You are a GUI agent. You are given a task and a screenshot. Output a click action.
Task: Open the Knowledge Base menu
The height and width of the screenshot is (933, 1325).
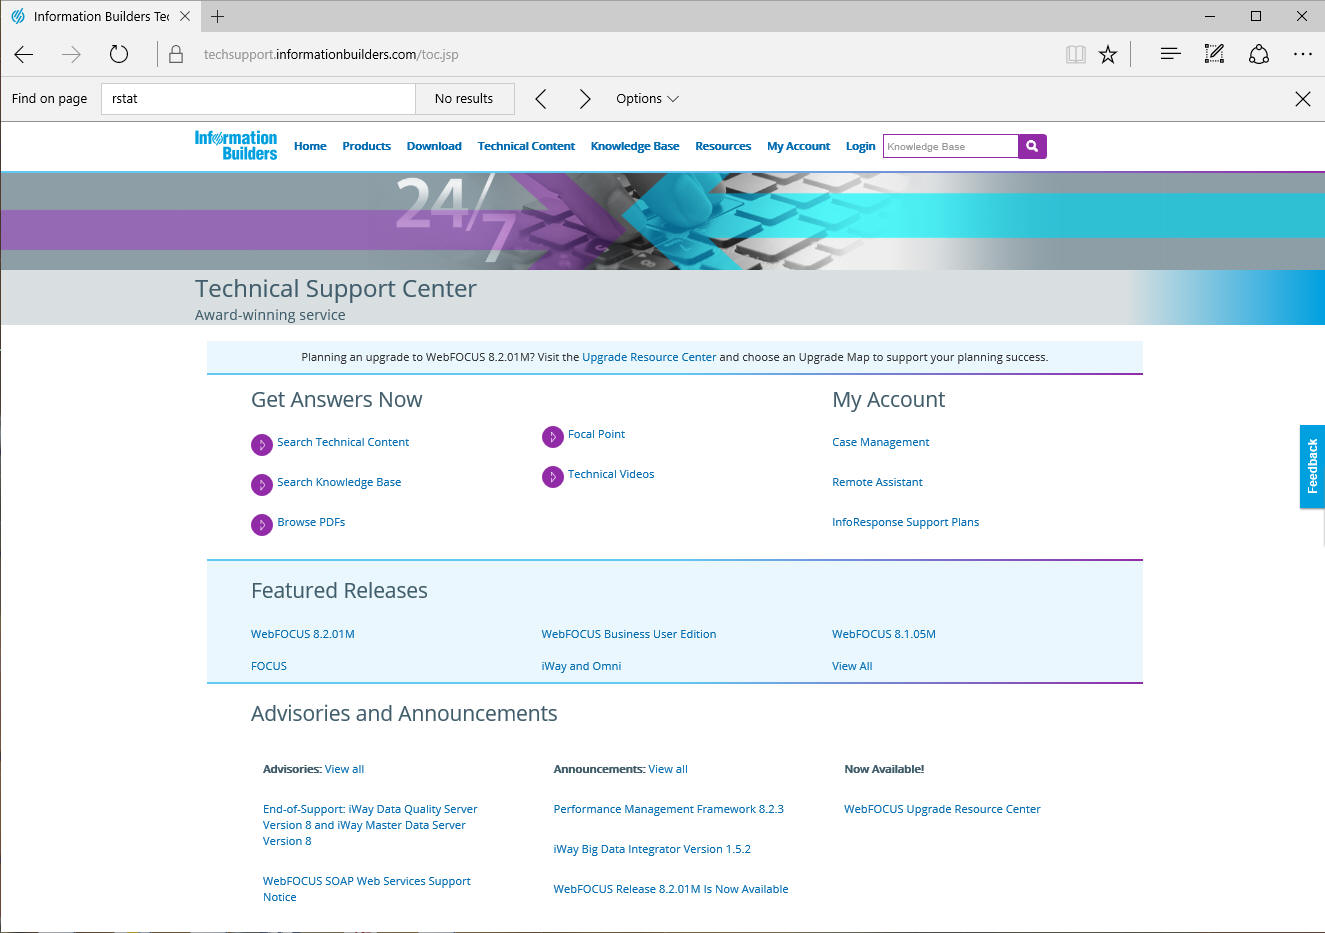635,146
